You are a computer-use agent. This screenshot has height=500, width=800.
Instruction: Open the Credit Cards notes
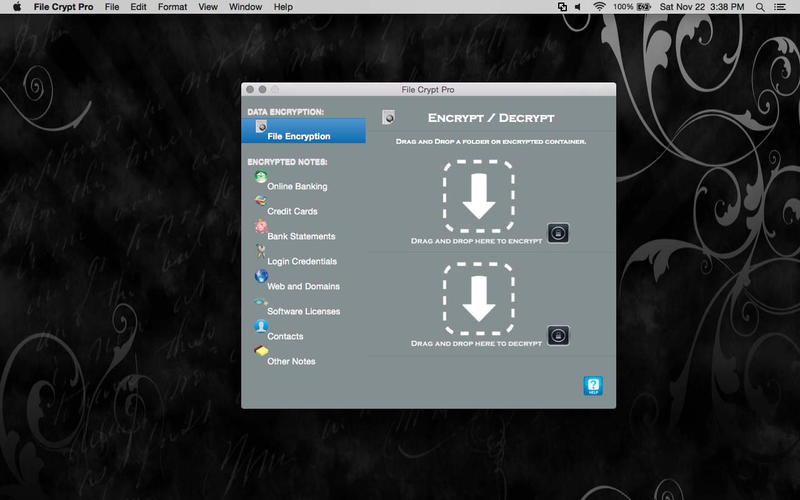pyautogui.click(x=292, y=211)
